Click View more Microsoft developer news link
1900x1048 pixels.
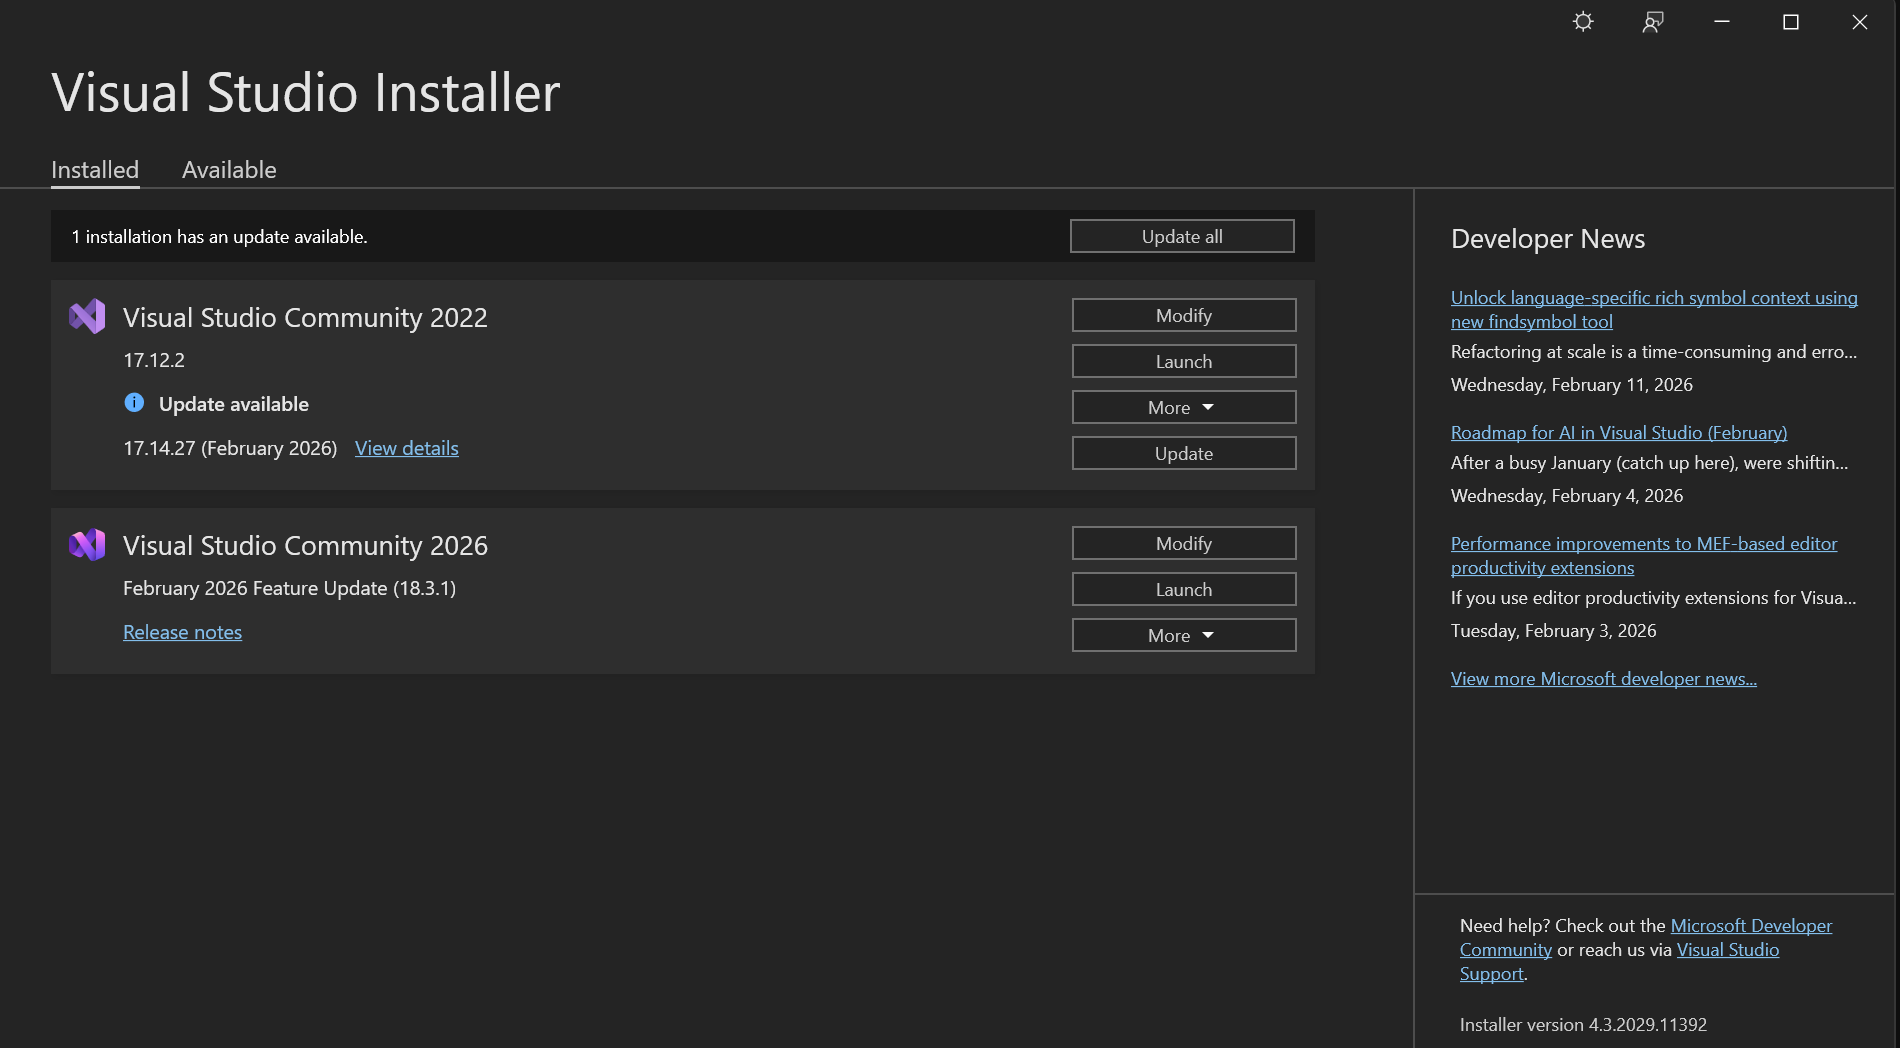[x=1603, y=678]
